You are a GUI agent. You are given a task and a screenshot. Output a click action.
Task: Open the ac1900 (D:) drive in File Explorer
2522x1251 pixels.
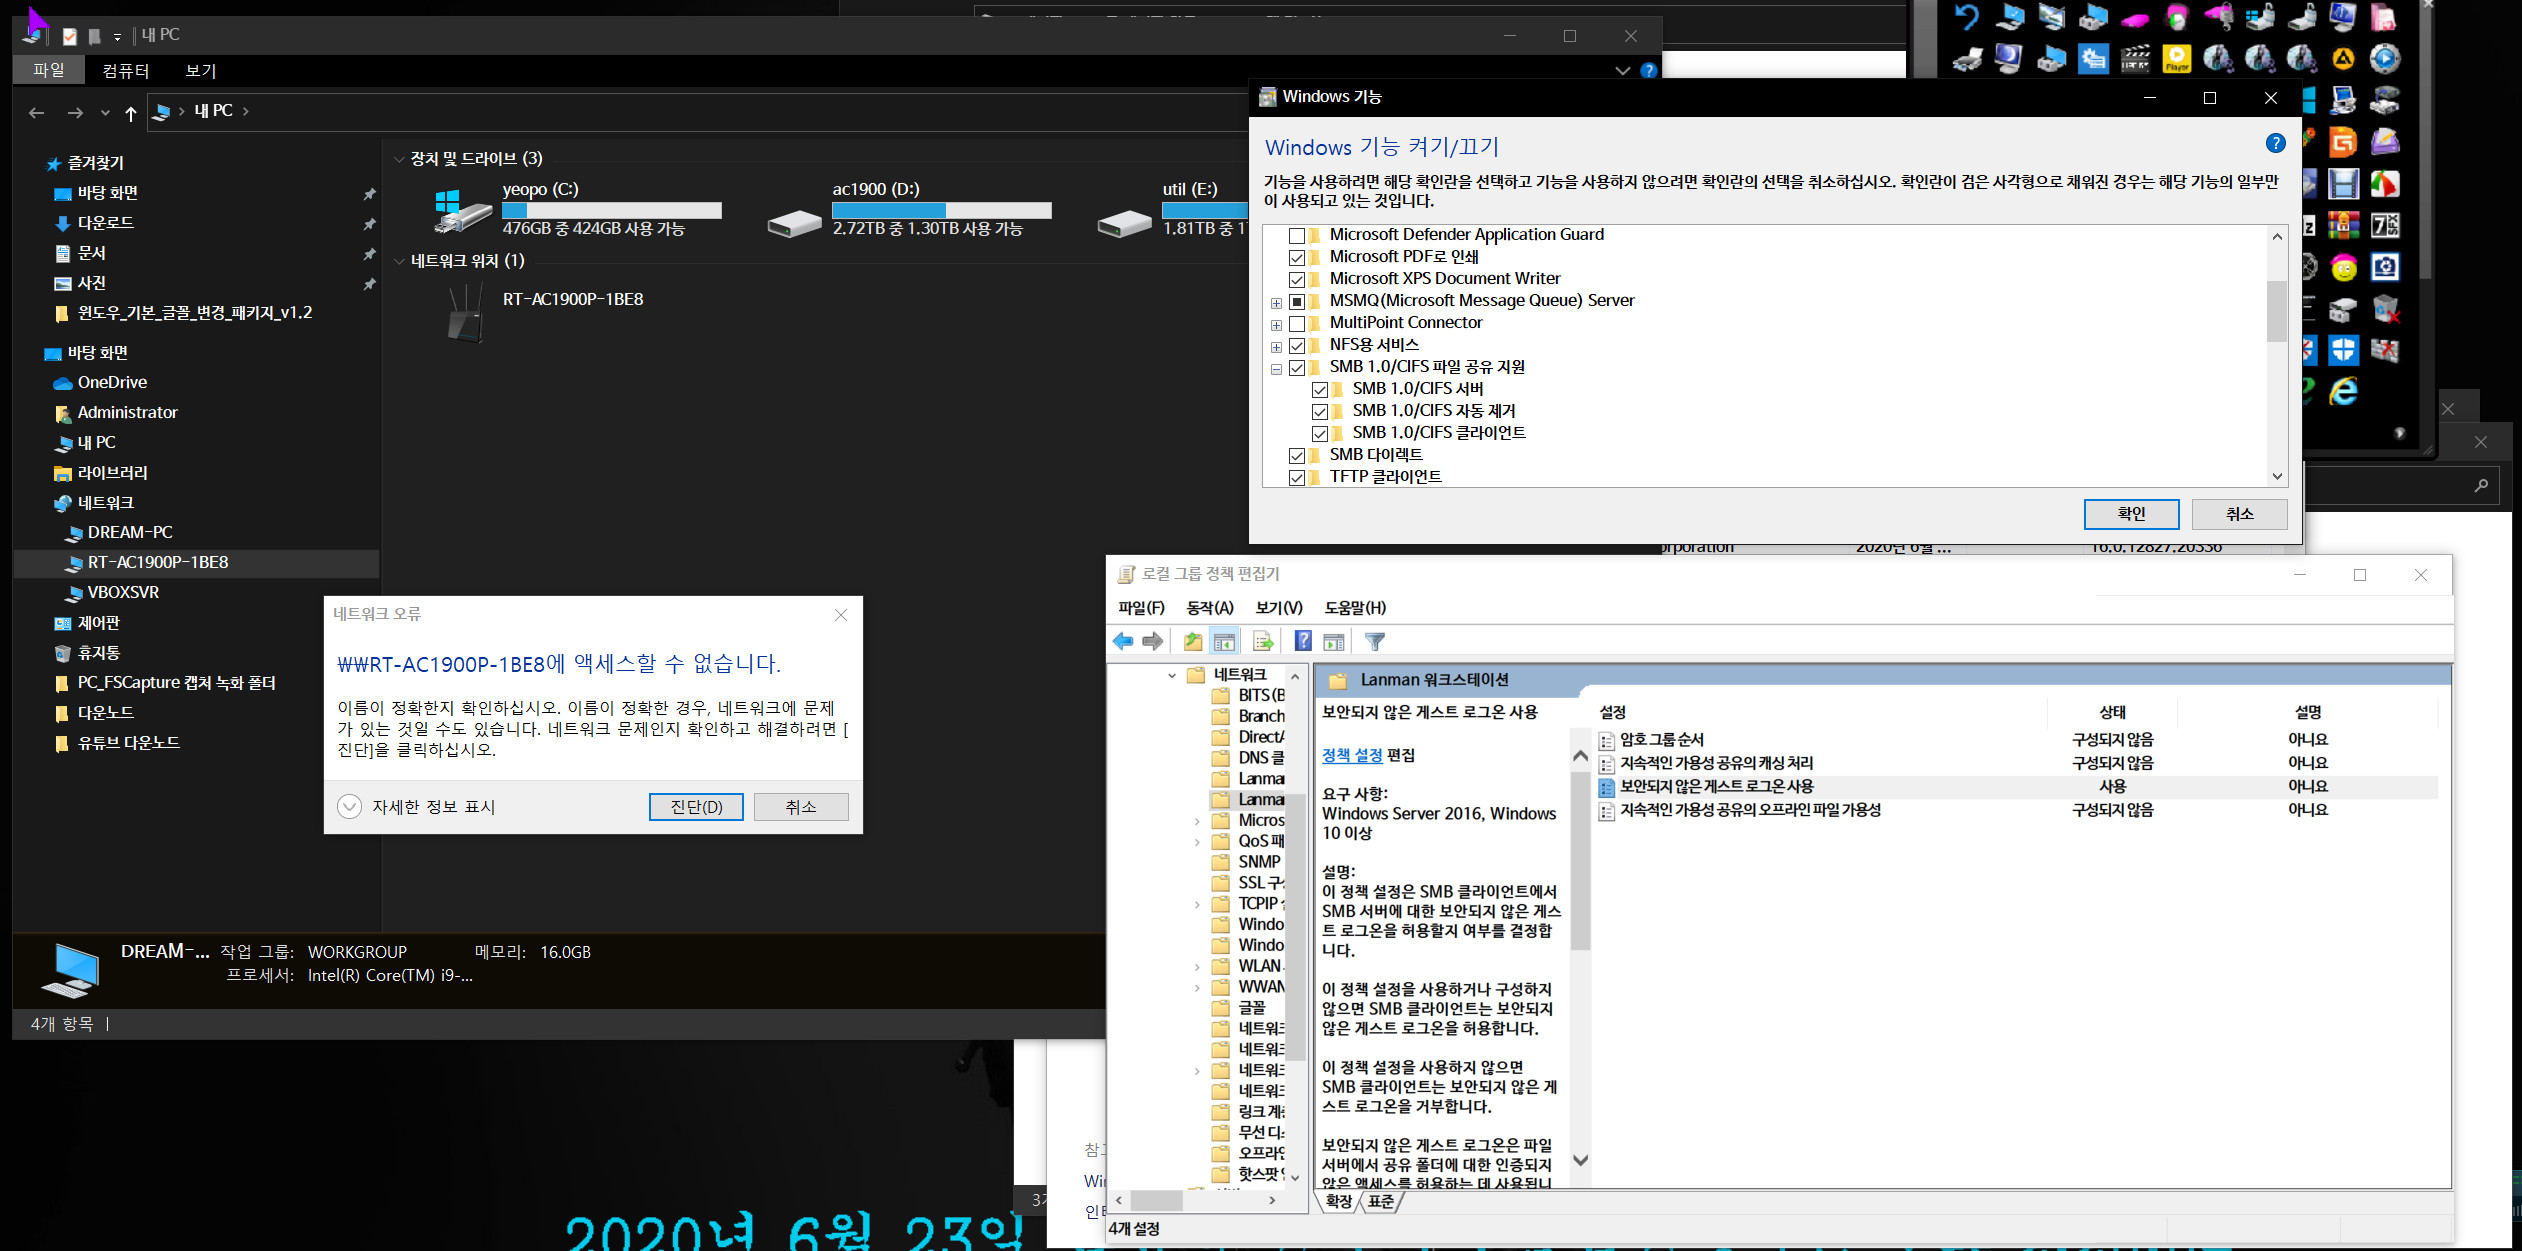(x=908, y=209)
